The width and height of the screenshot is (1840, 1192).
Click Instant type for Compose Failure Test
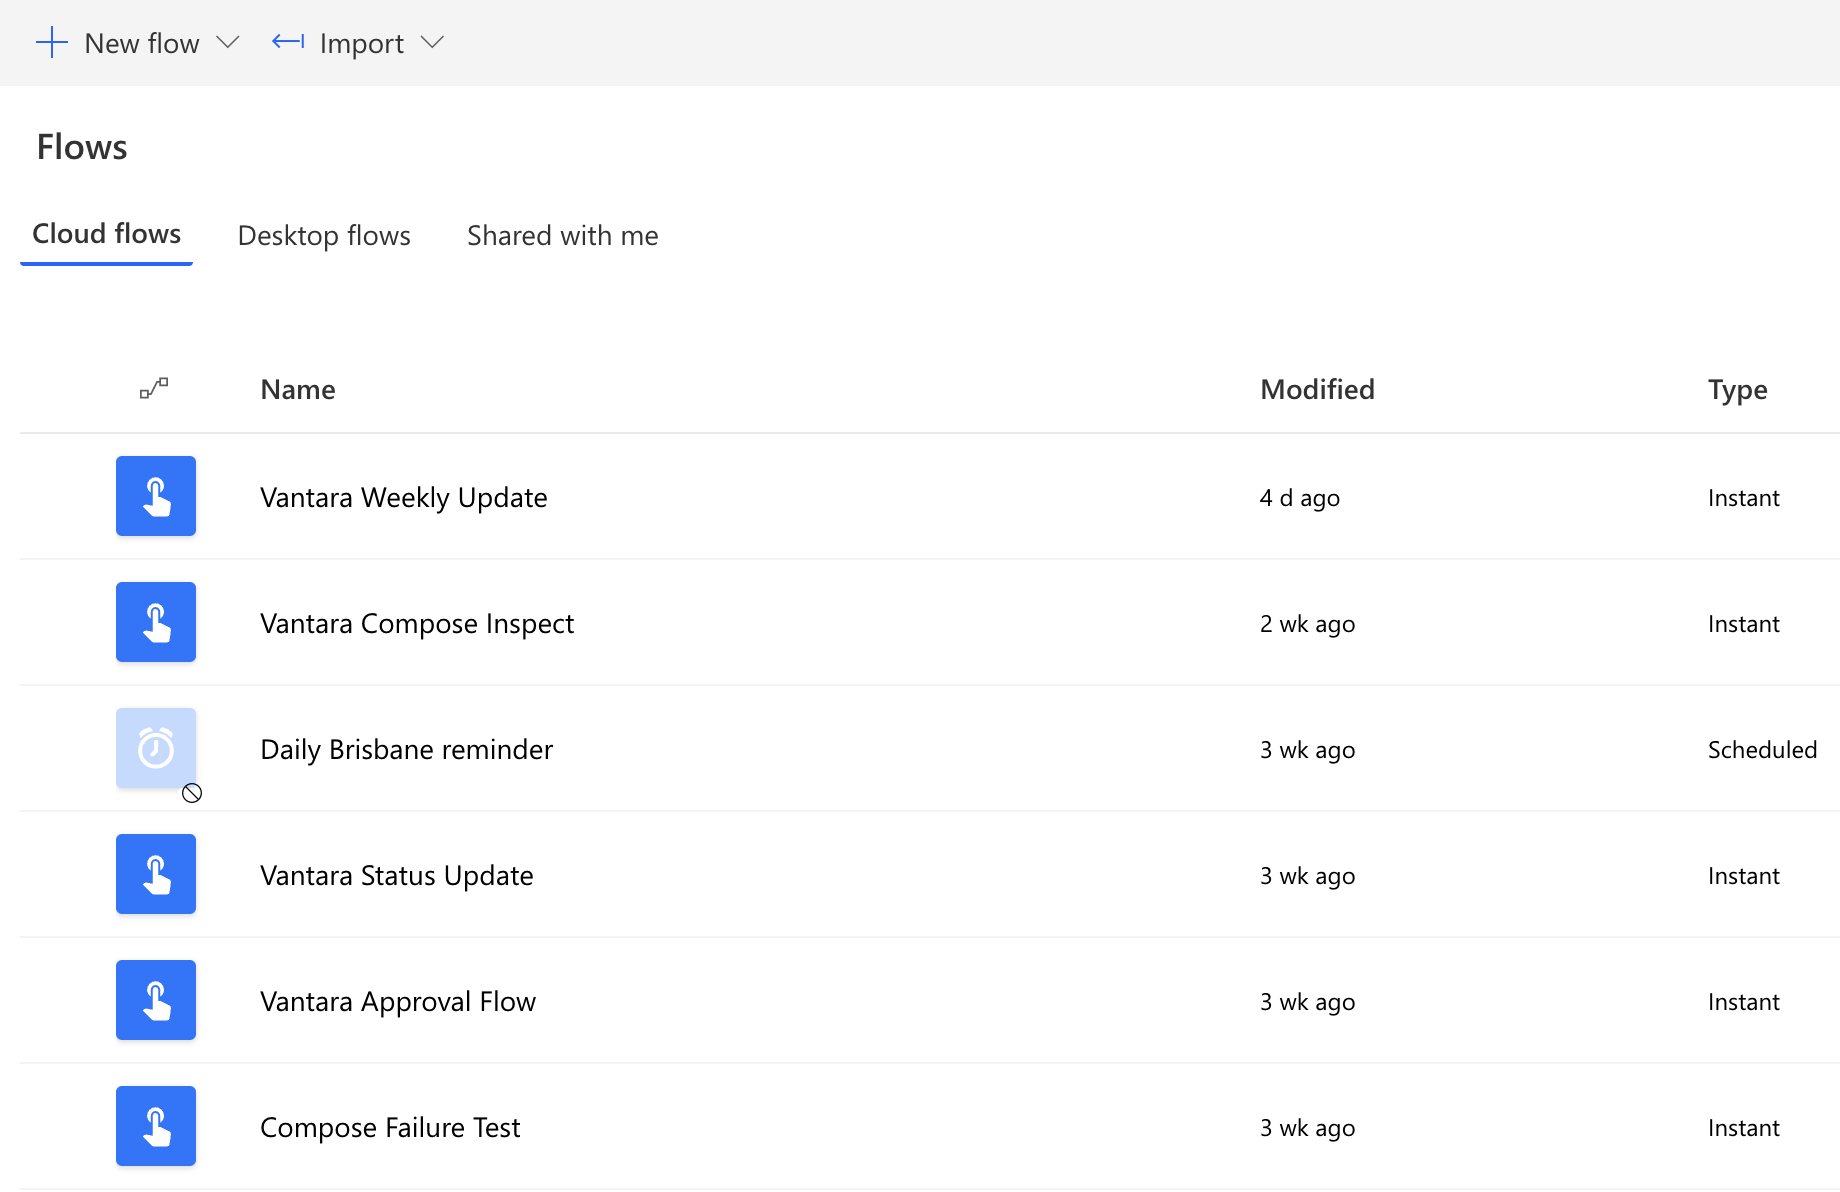tap(1744, 1128)
